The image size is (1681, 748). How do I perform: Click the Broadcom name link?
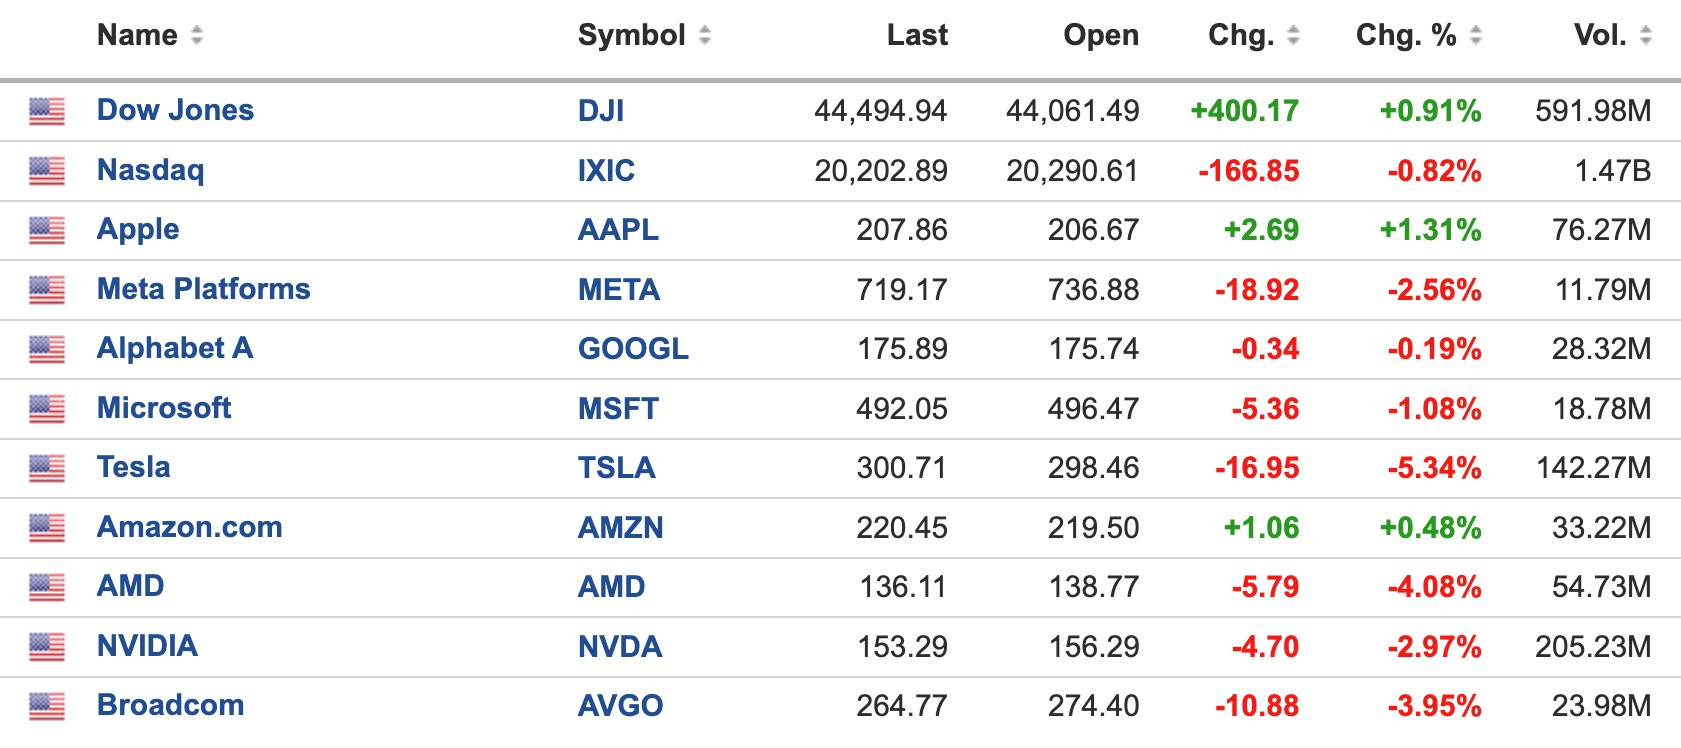[170, 705]
